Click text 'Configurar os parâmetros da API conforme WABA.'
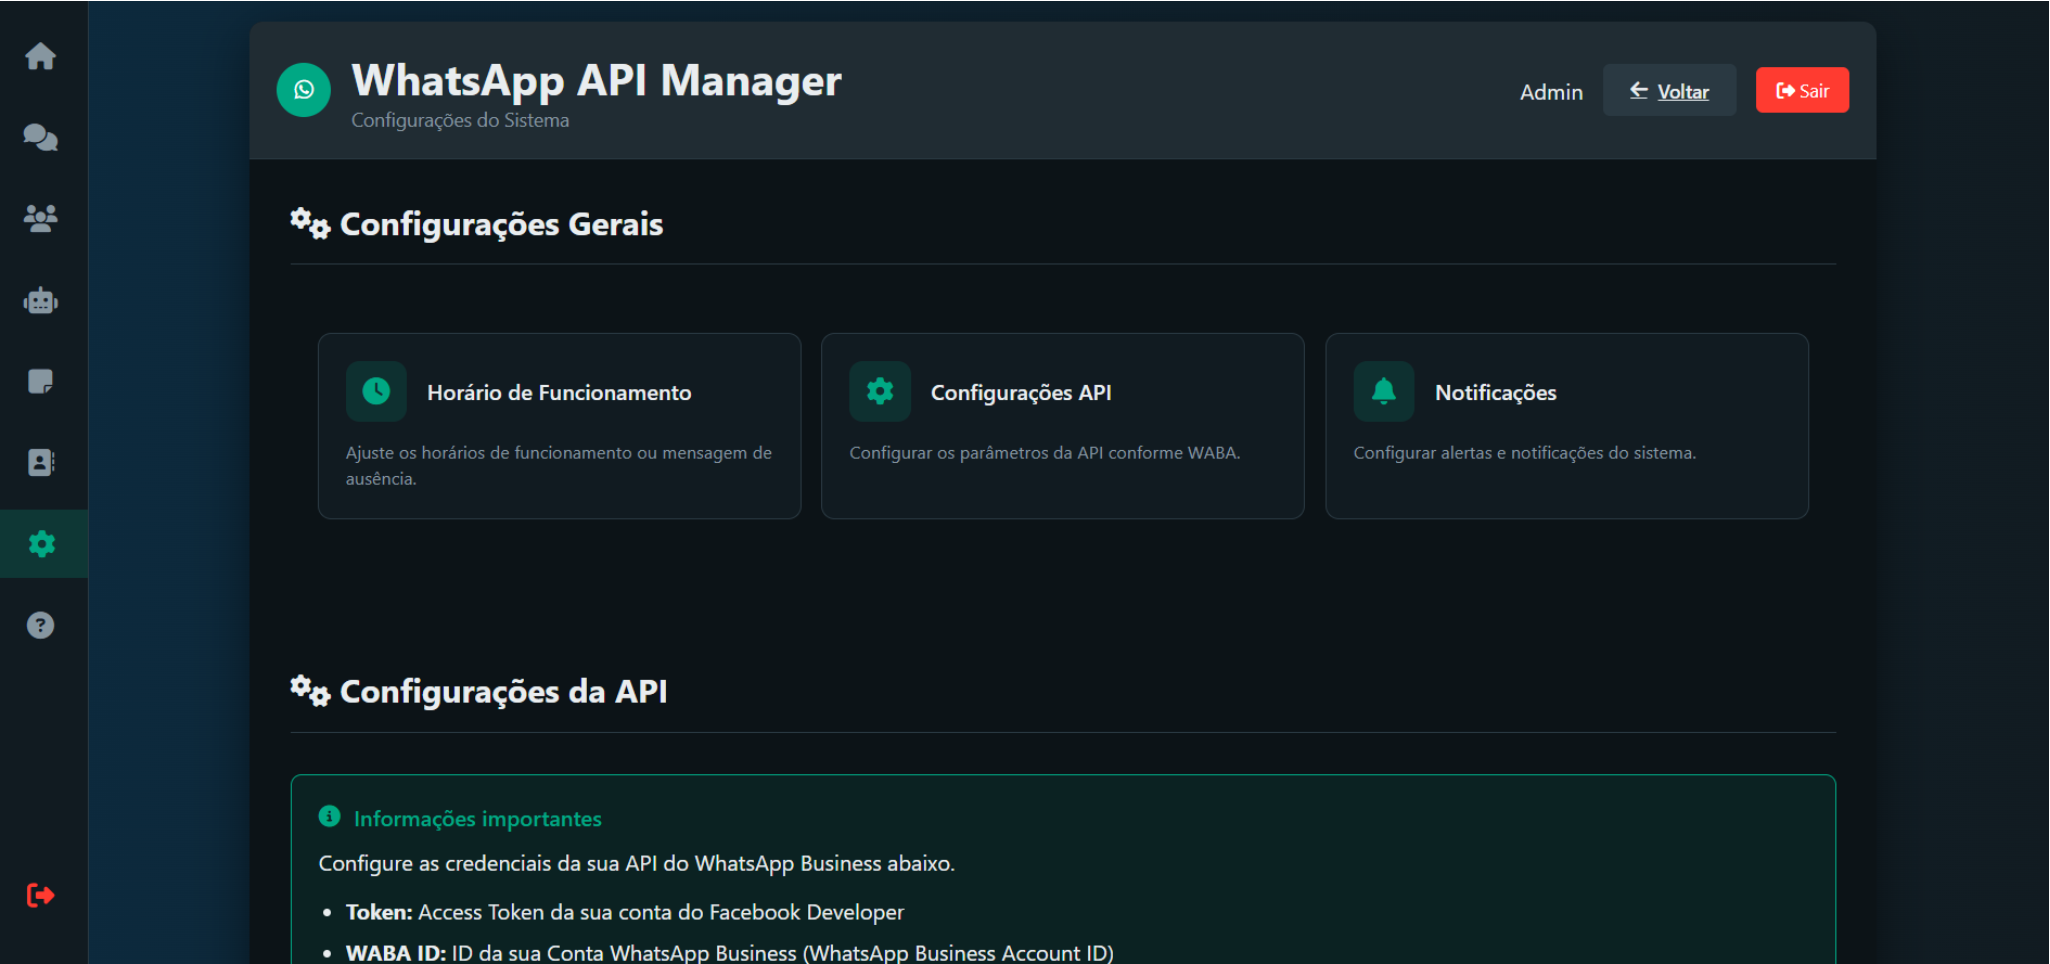Screen dimensions: 2050x964 (x=1045, y=453)
